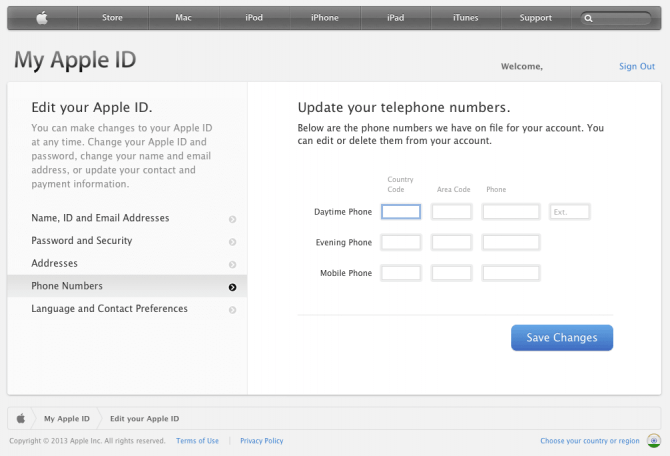The width and height of the screenshot is (670, 456).
Task: Open the Support navigation tab
Action: click(536, 18)
